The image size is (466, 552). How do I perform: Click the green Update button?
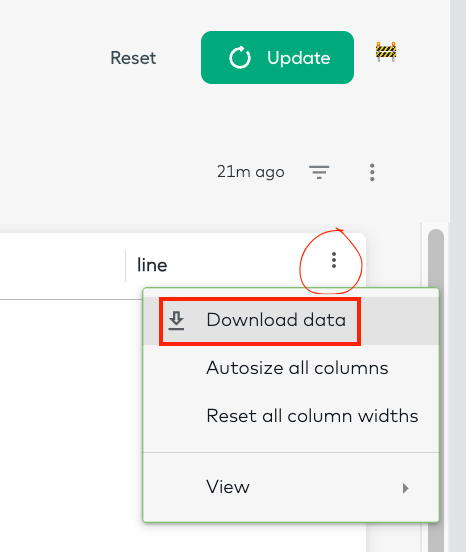click(x=277, y=57)
